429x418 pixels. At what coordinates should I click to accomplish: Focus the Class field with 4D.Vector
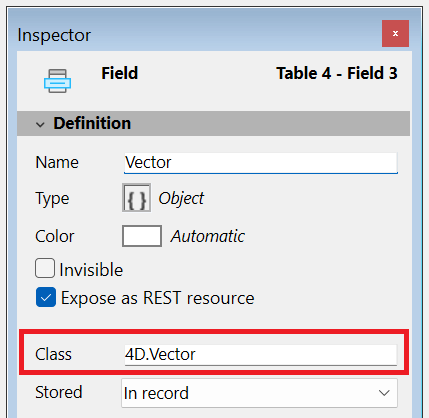click(x=261, y=355)
